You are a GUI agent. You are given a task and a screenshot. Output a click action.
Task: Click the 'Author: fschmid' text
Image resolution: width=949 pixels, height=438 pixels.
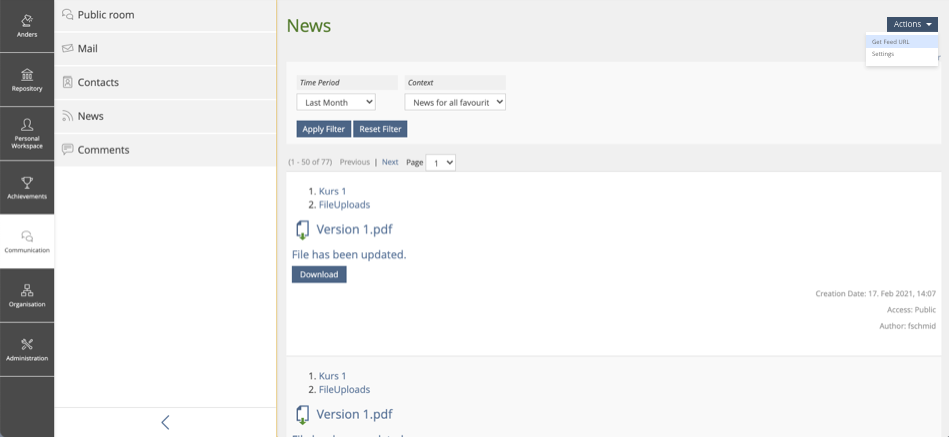907,326
